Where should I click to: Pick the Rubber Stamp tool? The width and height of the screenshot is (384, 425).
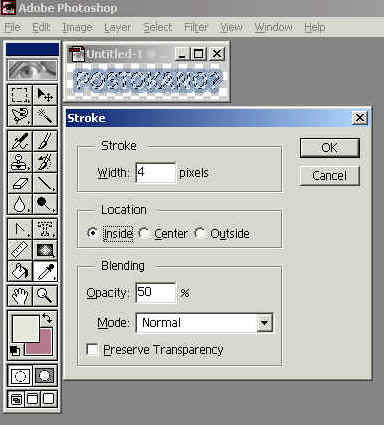tap(20, 162)
